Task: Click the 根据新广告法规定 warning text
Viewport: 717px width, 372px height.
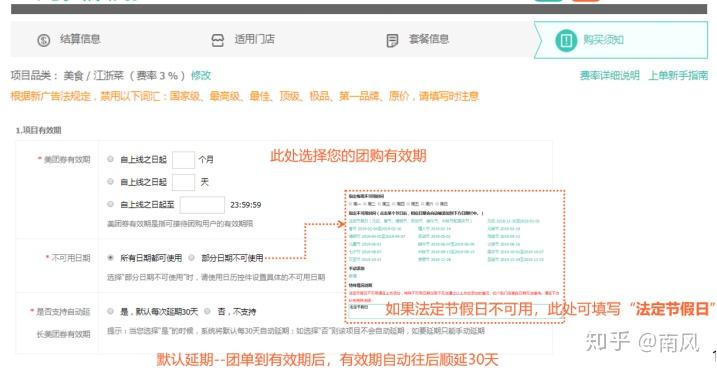Action: pos(245,96)
